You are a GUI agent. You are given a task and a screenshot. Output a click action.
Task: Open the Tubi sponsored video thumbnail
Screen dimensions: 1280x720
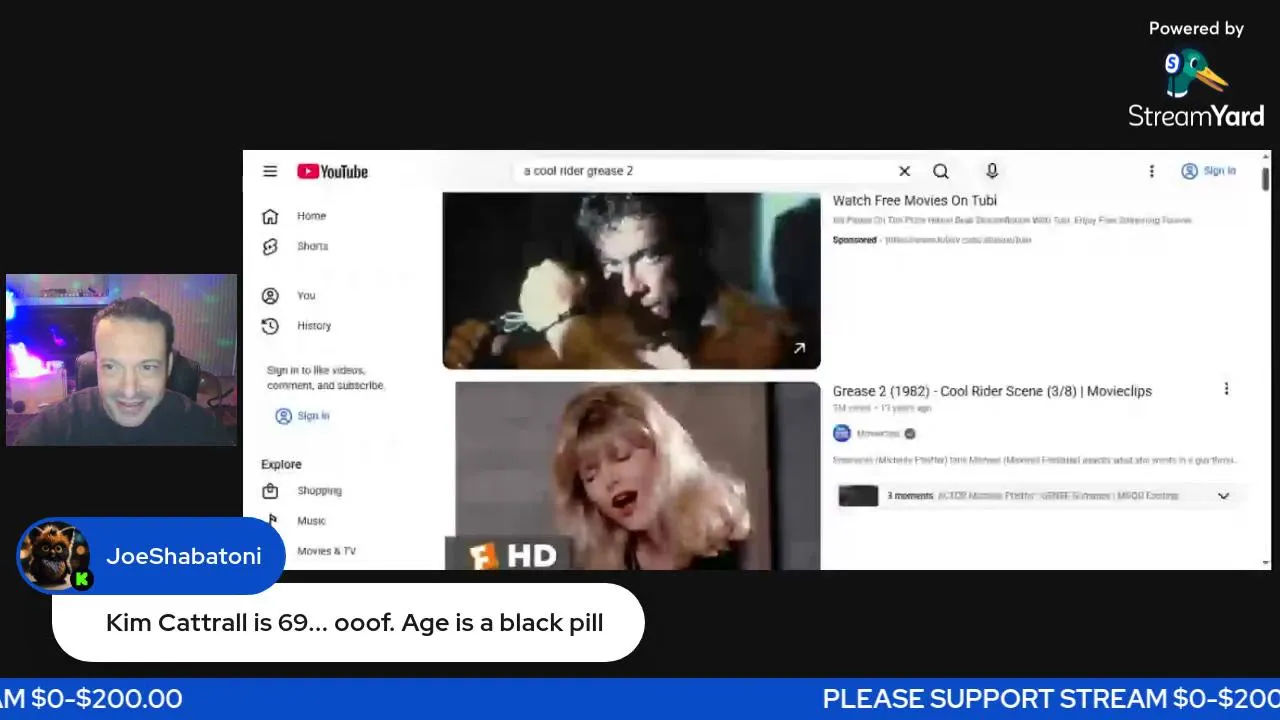pyautogui.click(x=631, y=280)
